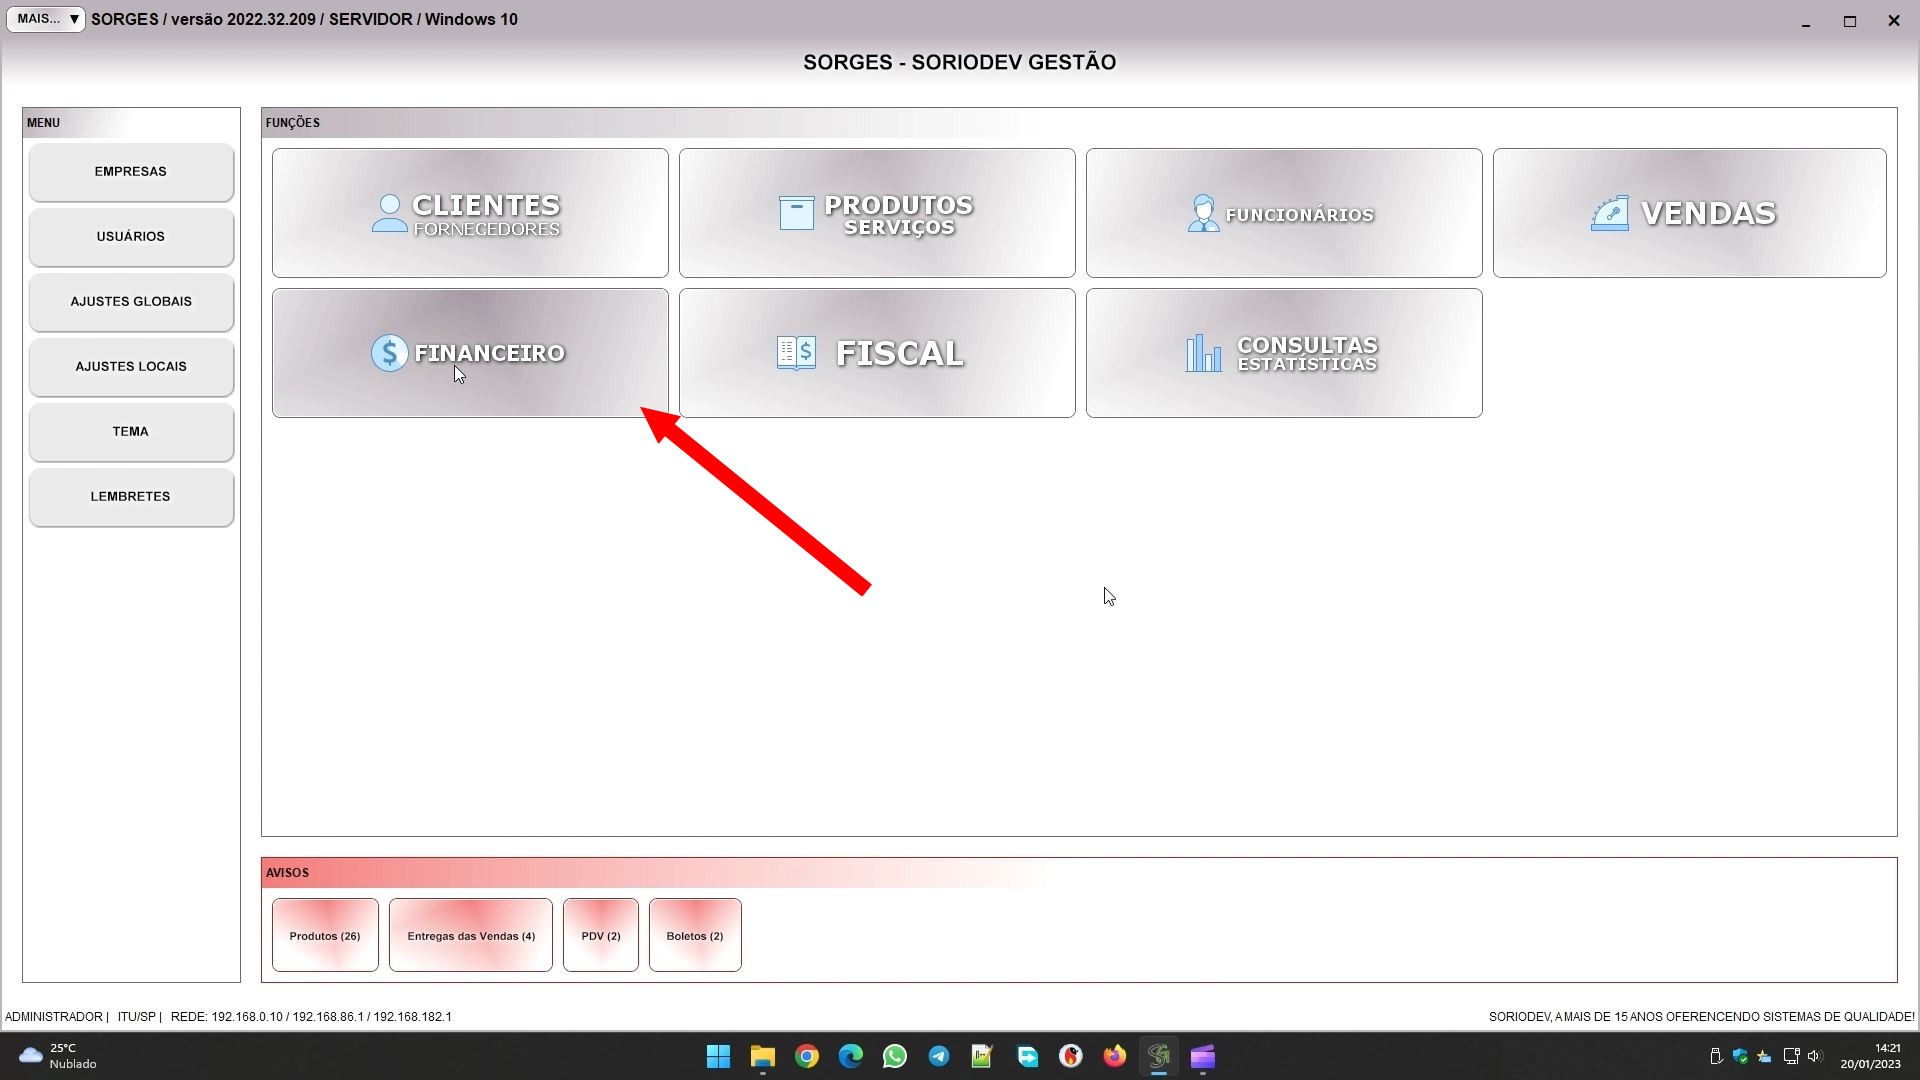
Task: Open the Usuários menu item
Action: [x=131, y=237]
